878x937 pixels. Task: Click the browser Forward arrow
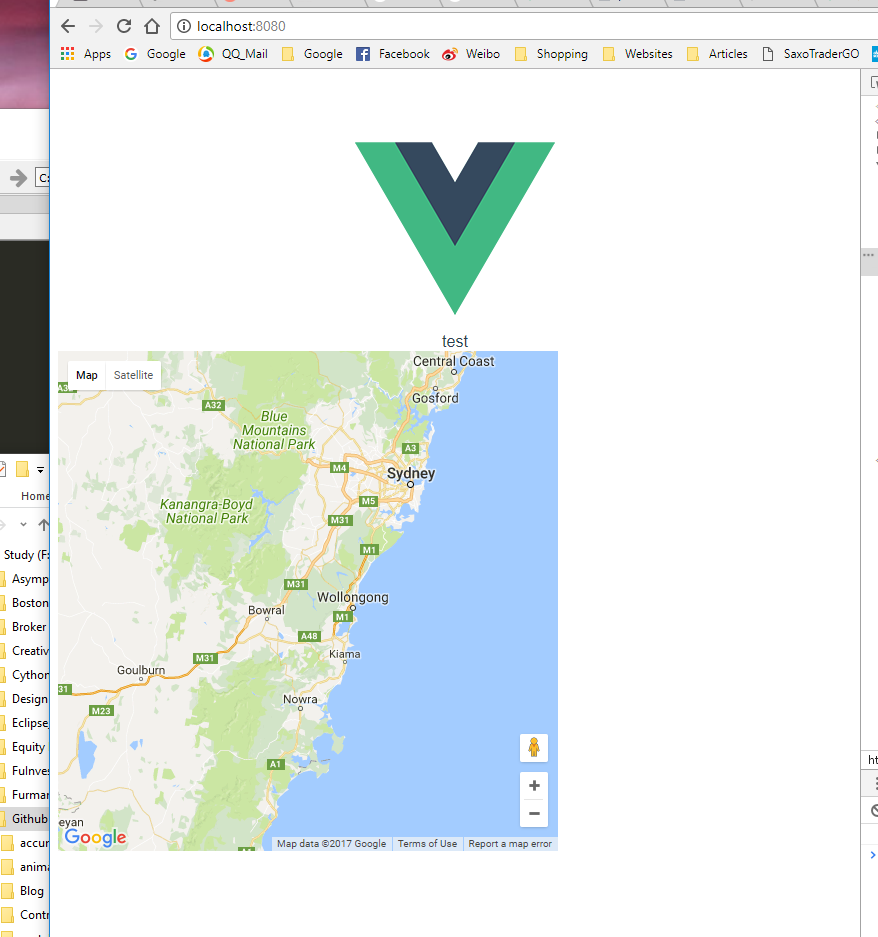96,26
